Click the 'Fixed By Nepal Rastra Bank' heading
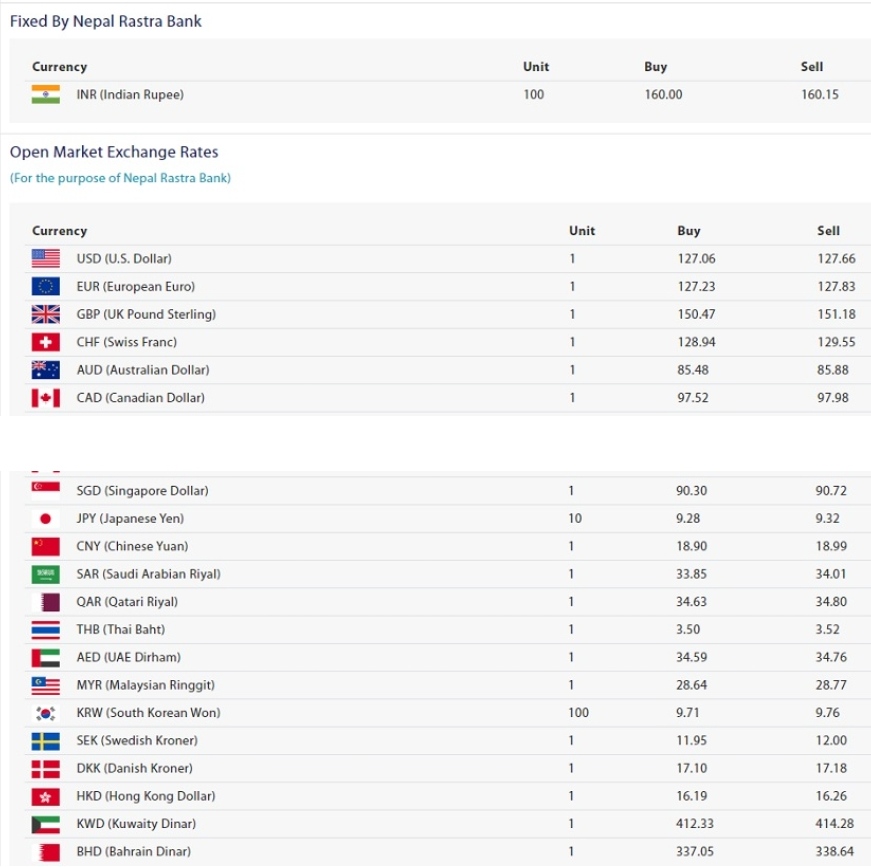 (106, 22)
